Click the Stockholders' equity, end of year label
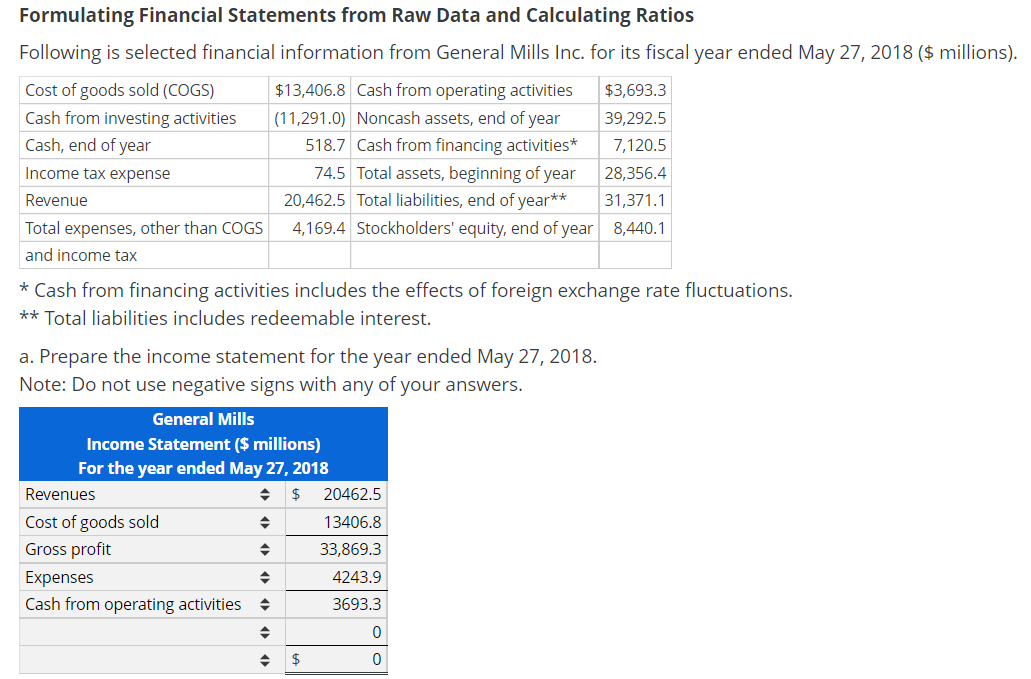This screenshot has height=679, width=1031. (x=475, y=228)
